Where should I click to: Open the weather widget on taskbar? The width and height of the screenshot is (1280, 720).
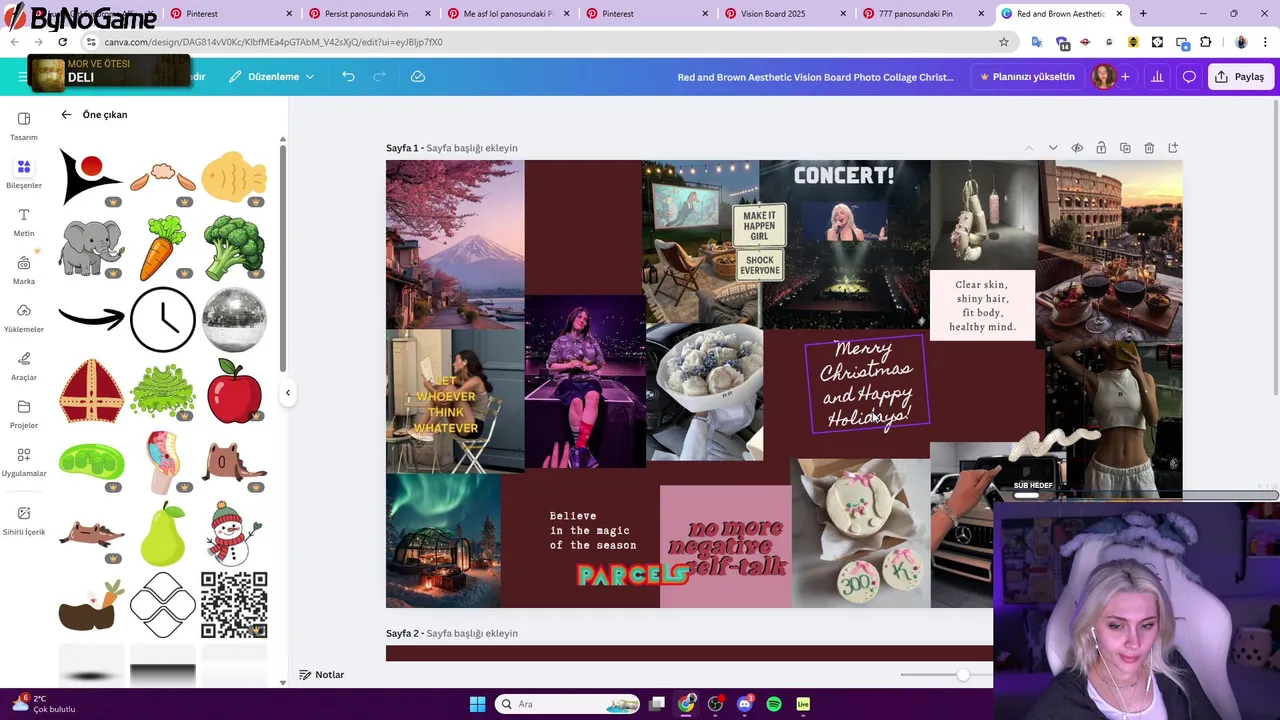[x=42, y=704]
